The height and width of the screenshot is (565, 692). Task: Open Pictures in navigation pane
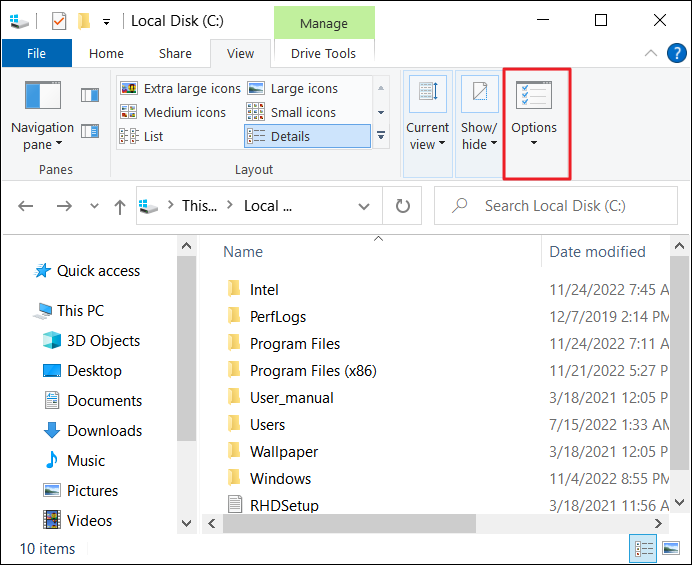[81, 491]
